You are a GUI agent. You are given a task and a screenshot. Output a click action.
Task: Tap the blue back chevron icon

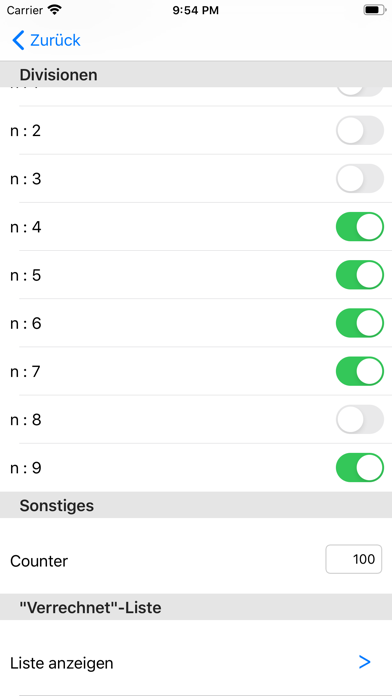(18, 40)
